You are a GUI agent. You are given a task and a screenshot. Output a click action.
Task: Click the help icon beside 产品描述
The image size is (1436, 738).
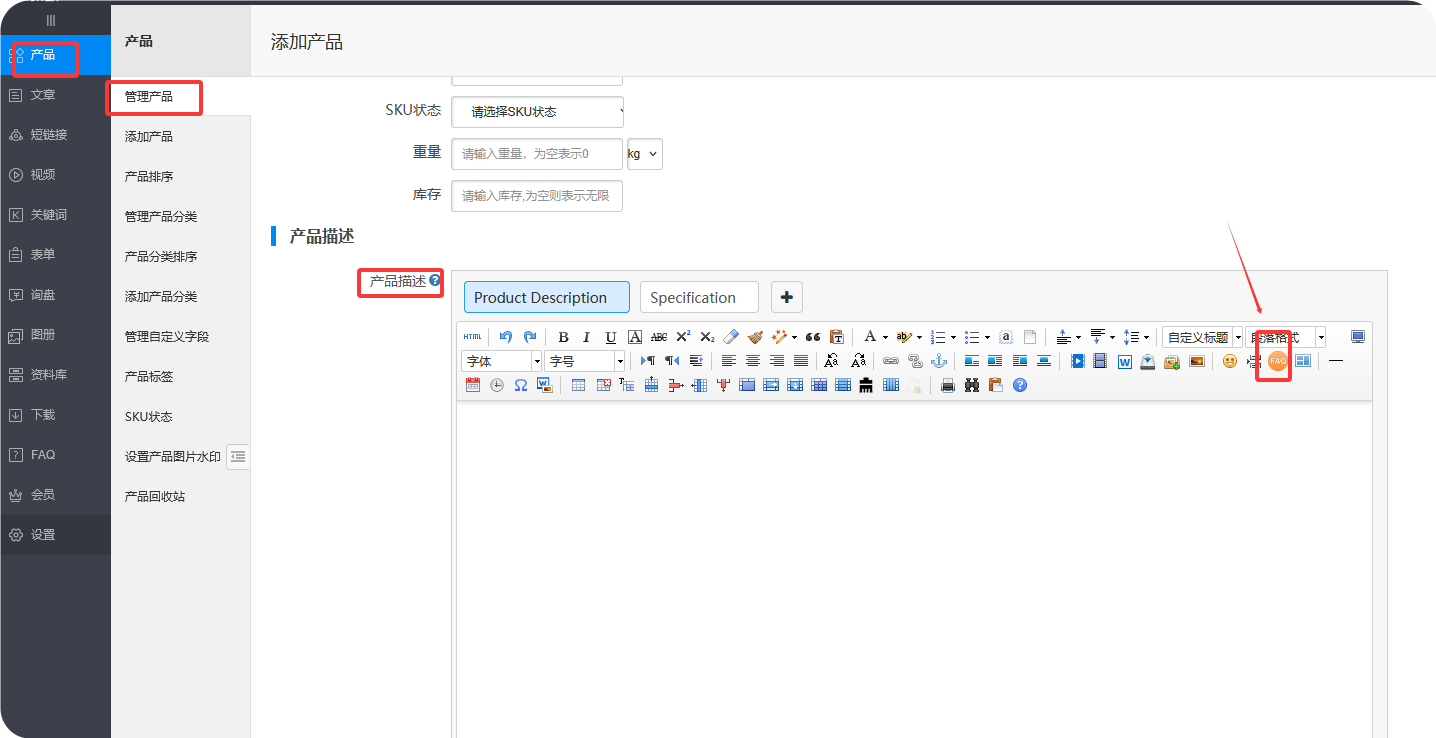pos(435,281)
